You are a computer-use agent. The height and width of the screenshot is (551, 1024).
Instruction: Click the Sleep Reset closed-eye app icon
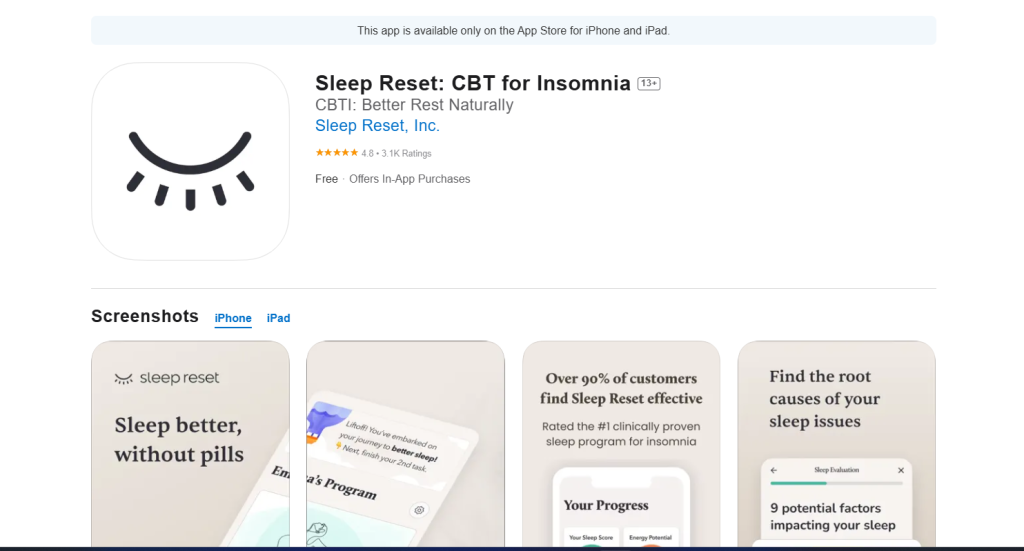pyautogui.click(x=190, y=161)
